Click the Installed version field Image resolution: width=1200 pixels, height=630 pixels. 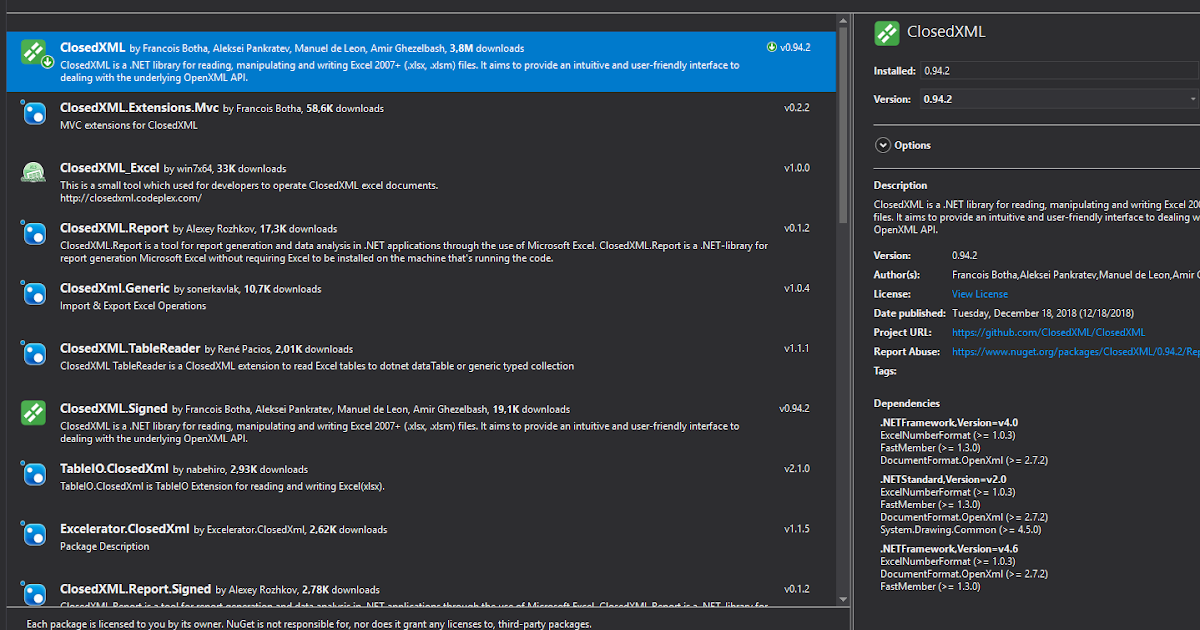click(1058, 71)
